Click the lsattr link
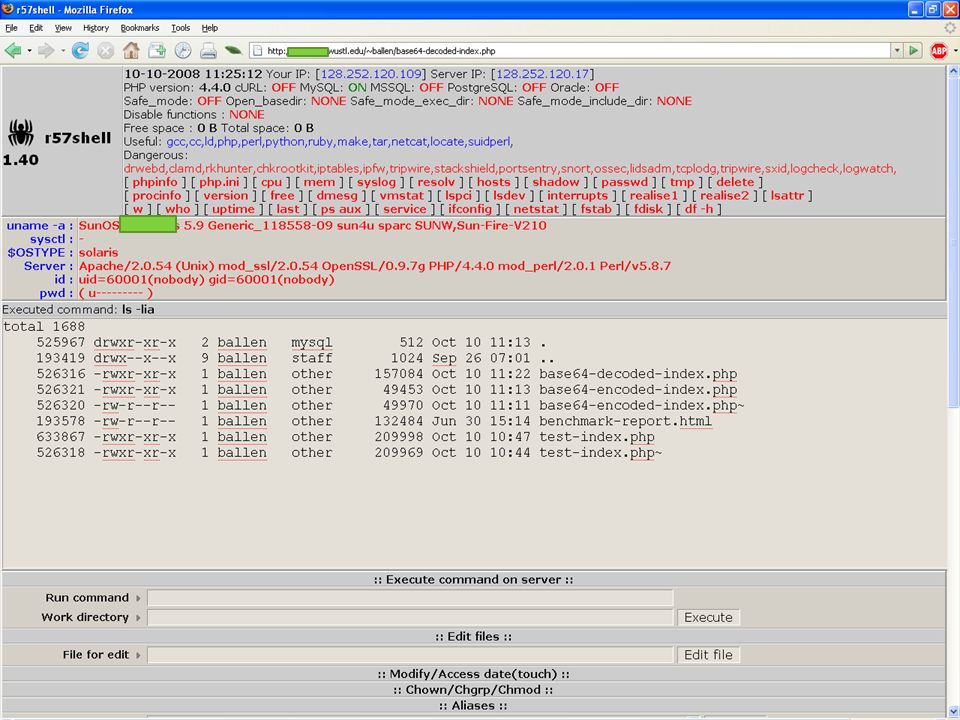The width and height of the screenshot is (960, 720). point(787,195)
